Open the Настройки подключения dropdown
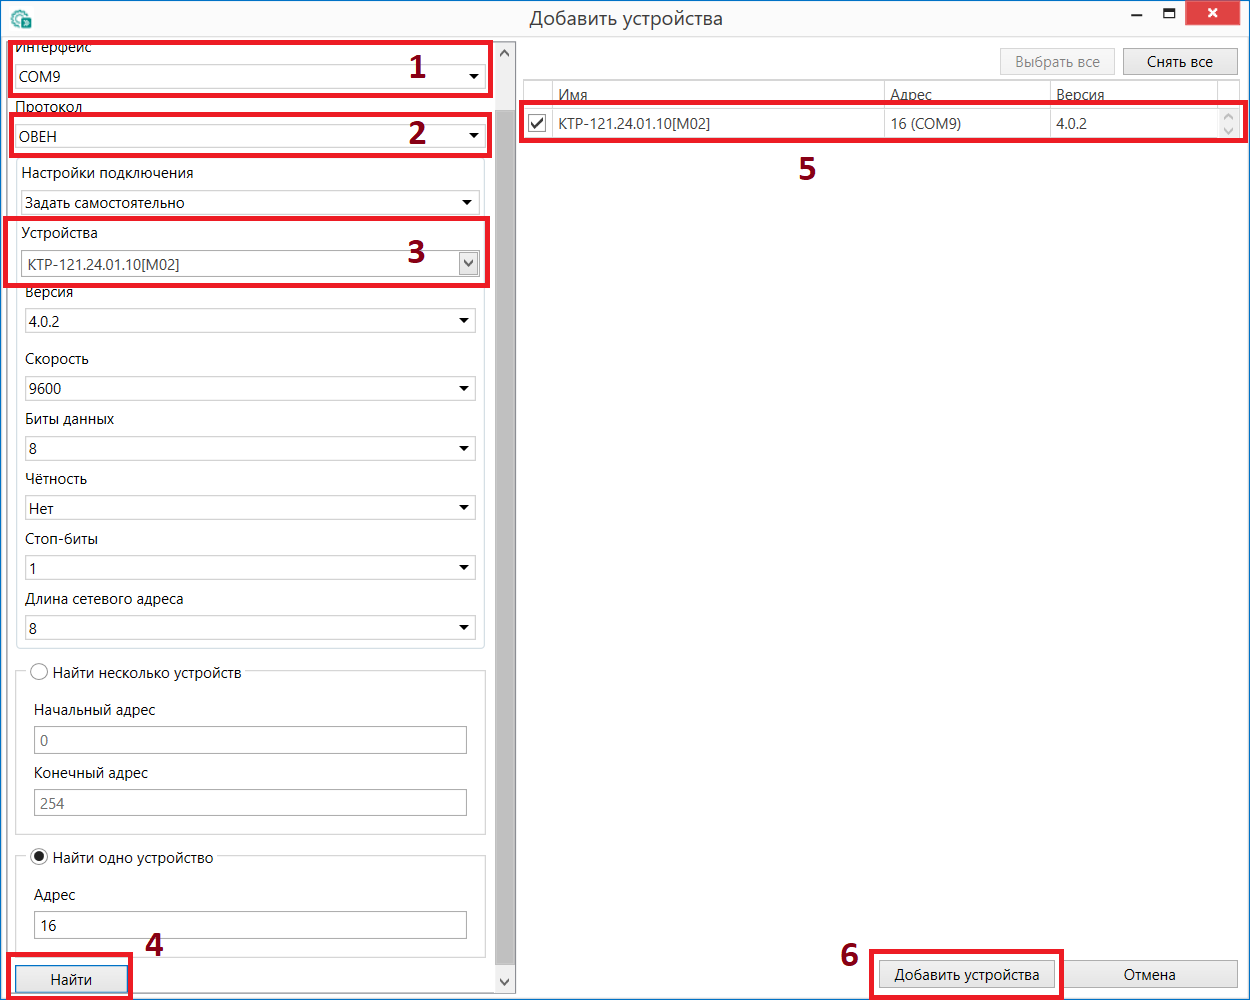Image resolution: width=1250 pixels, height=1000 pixels. pos(250,202)
